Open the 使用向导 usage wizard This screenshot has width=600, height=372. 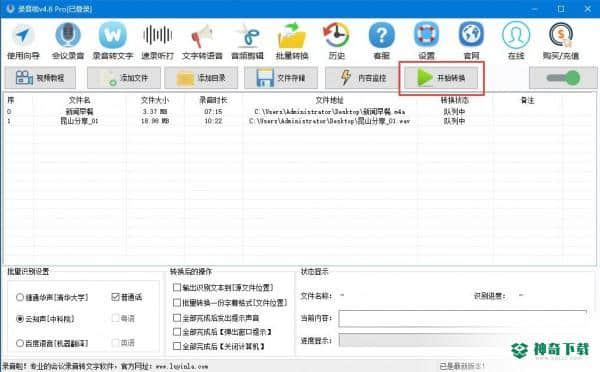click(23, 41)
